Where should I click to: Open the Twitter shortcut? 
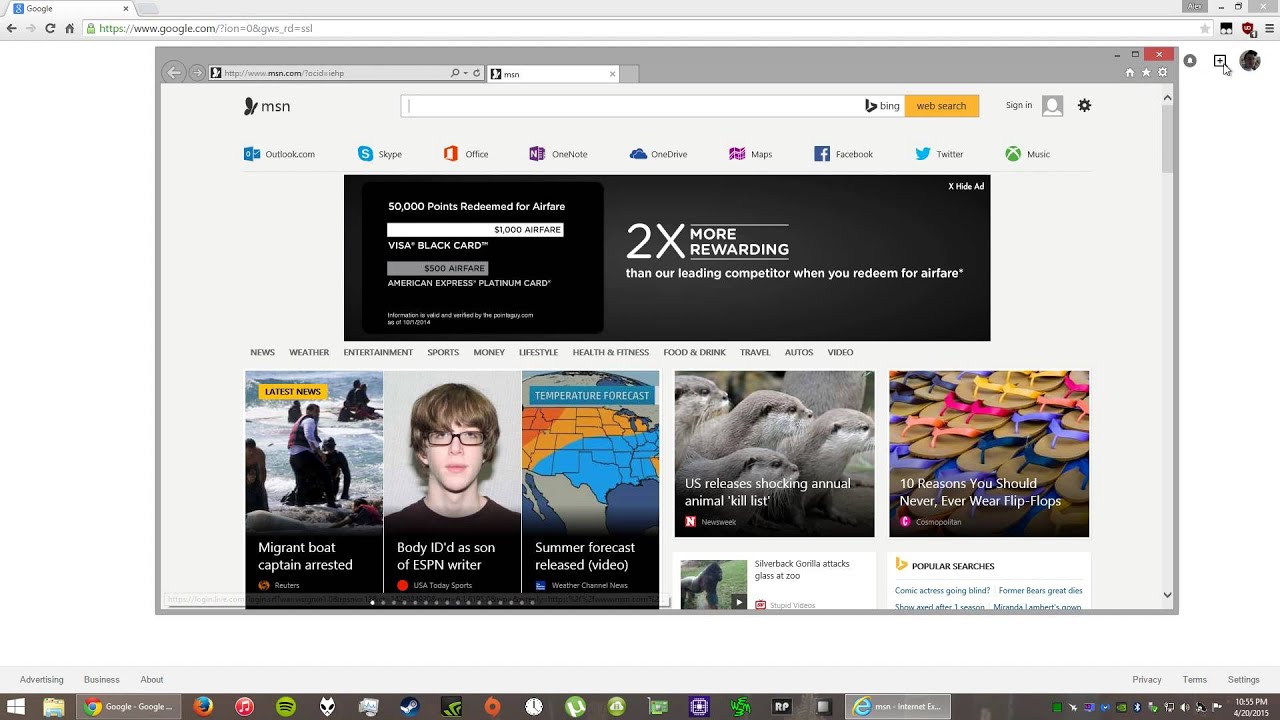pyautogui.click(x=939, y=154)
